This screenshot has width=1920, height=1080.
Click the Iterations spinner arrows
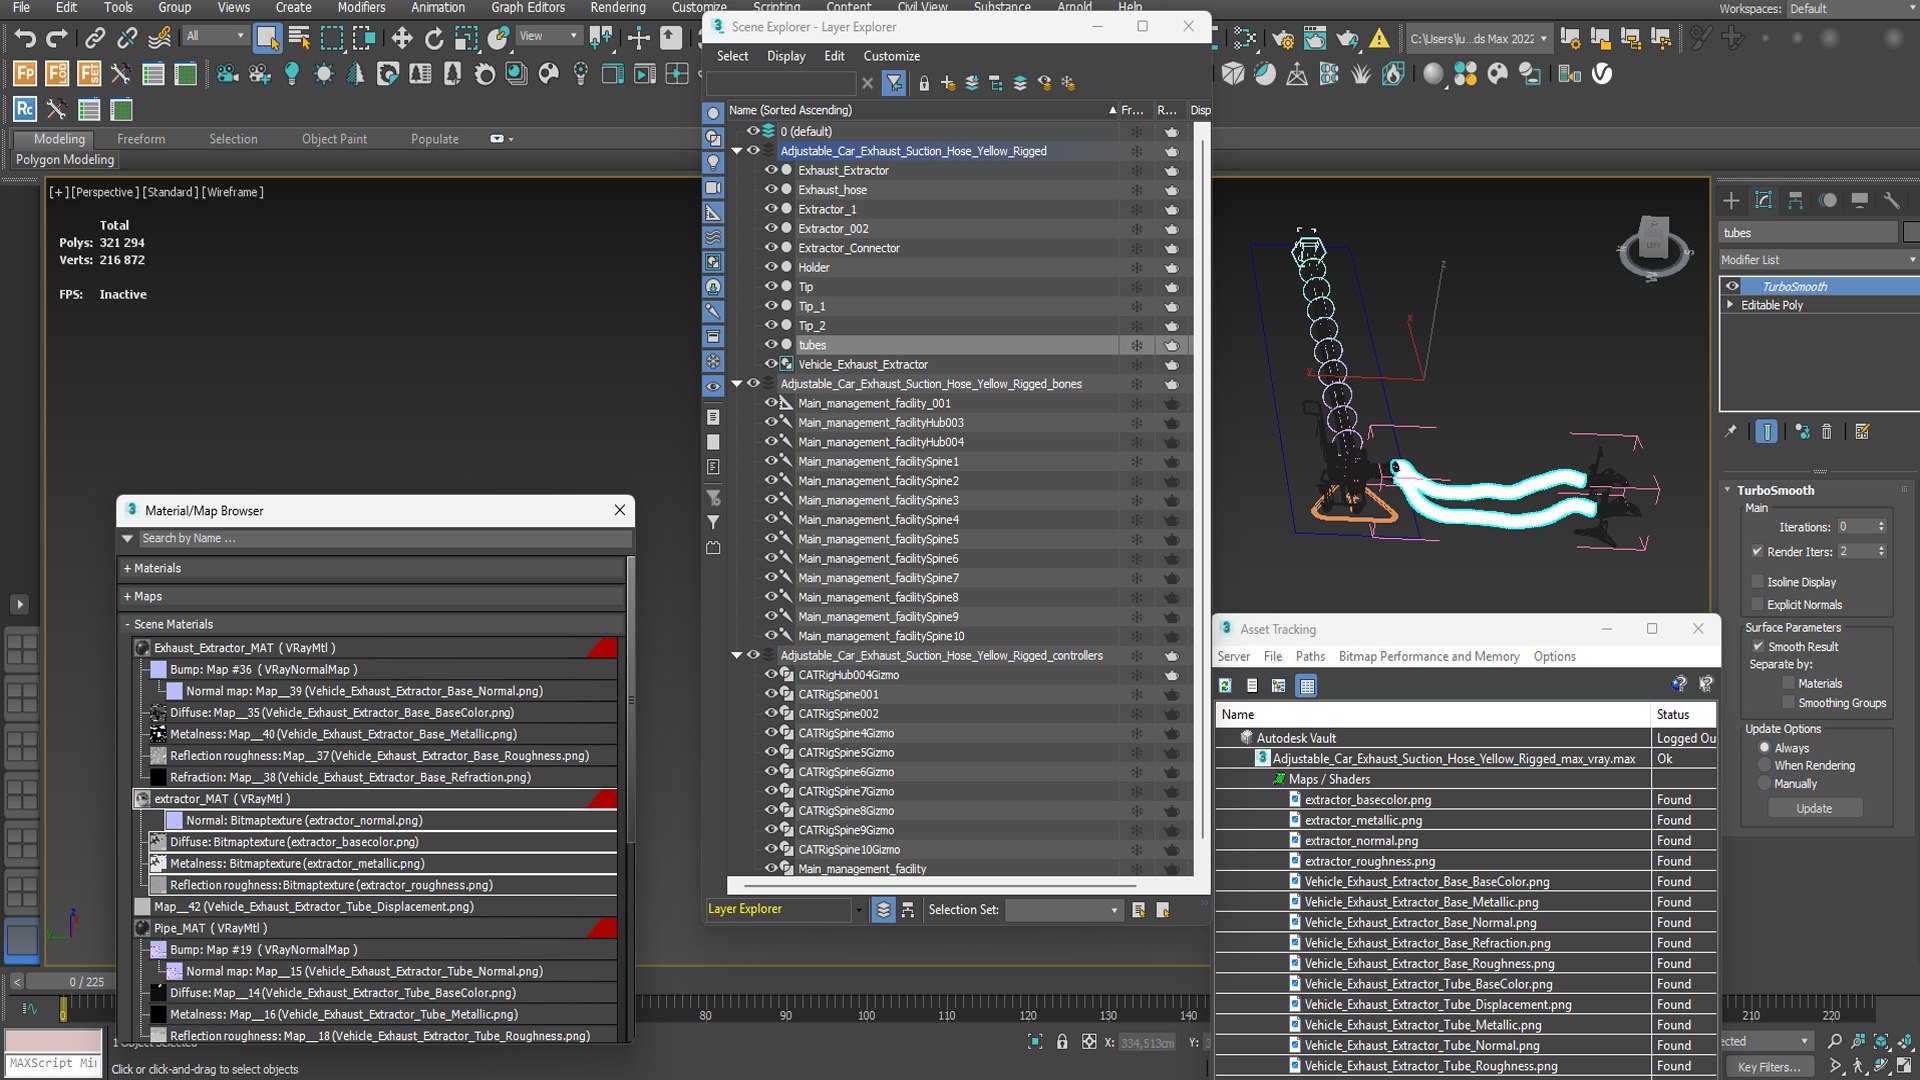(1881, 527)
